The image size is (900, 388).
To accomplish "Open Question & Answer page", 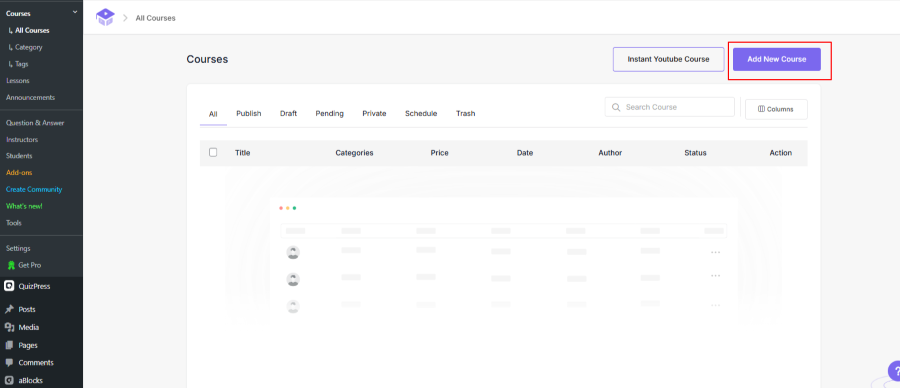I will tap(35, 123).
